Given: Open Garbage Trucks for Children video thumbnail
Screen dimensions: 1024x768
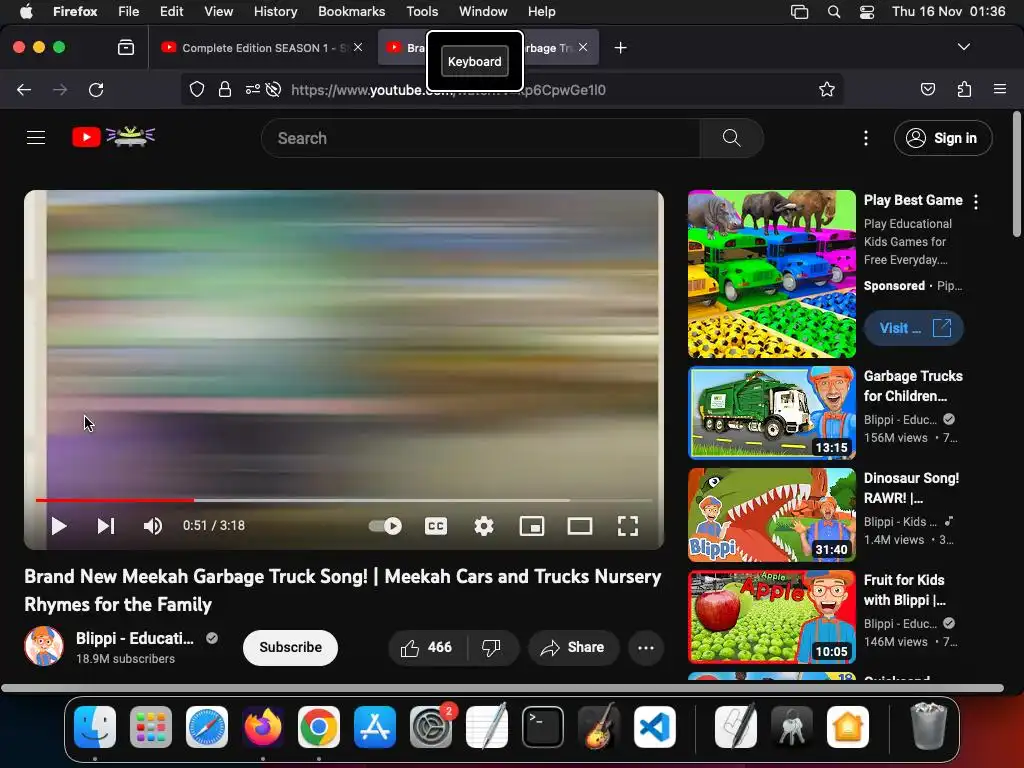Looking at the screenshot, I should coord(771,412).
